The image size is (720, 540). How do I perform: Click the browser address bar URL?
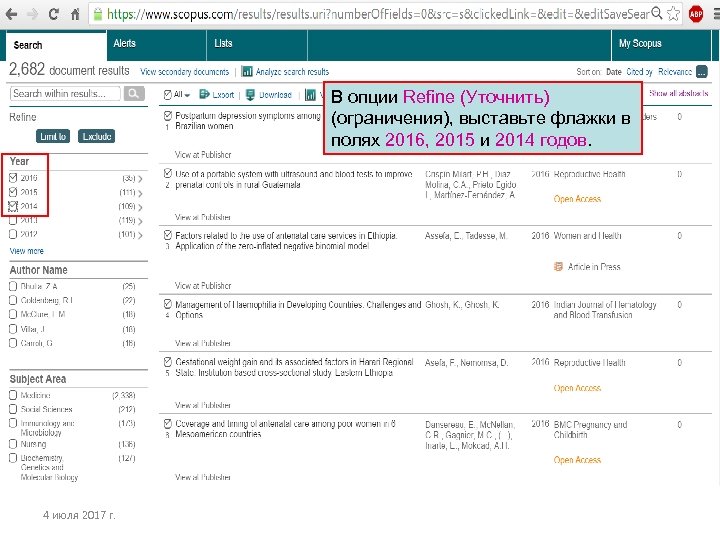tap(378, 14)
